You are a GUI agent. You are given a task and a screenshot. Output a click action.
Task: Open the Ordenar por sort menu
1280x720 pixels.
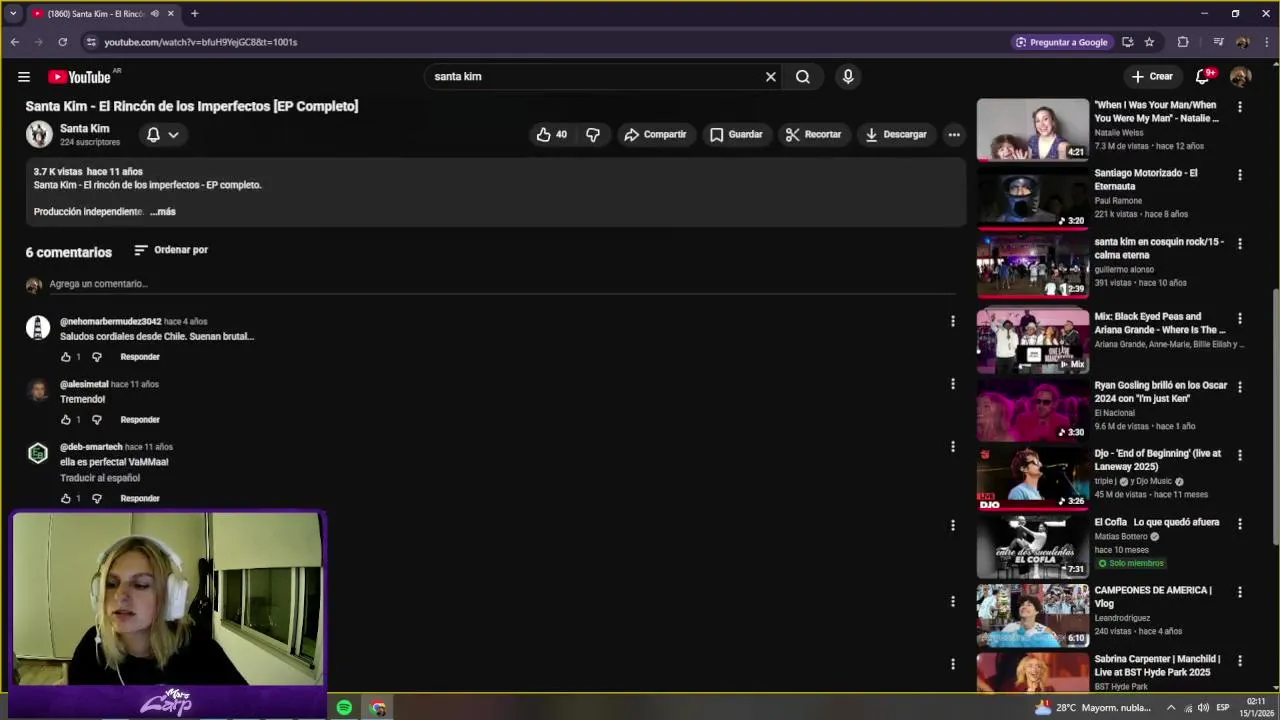(171, 250)
